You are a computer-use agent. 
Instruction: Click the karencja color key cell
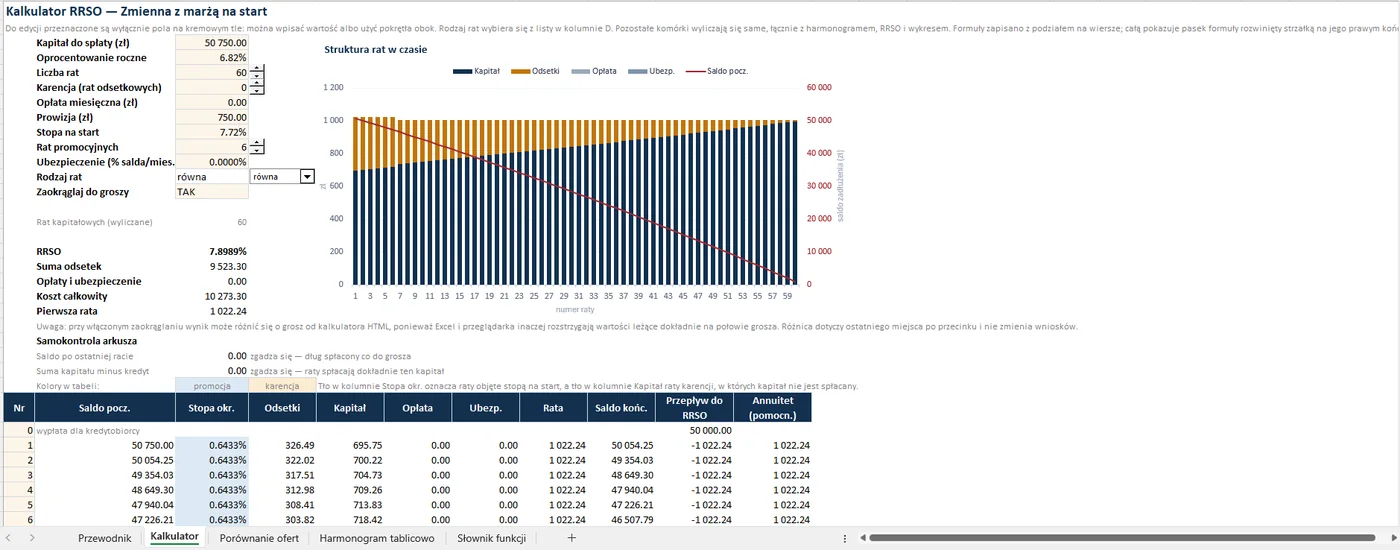pos(283,386)
